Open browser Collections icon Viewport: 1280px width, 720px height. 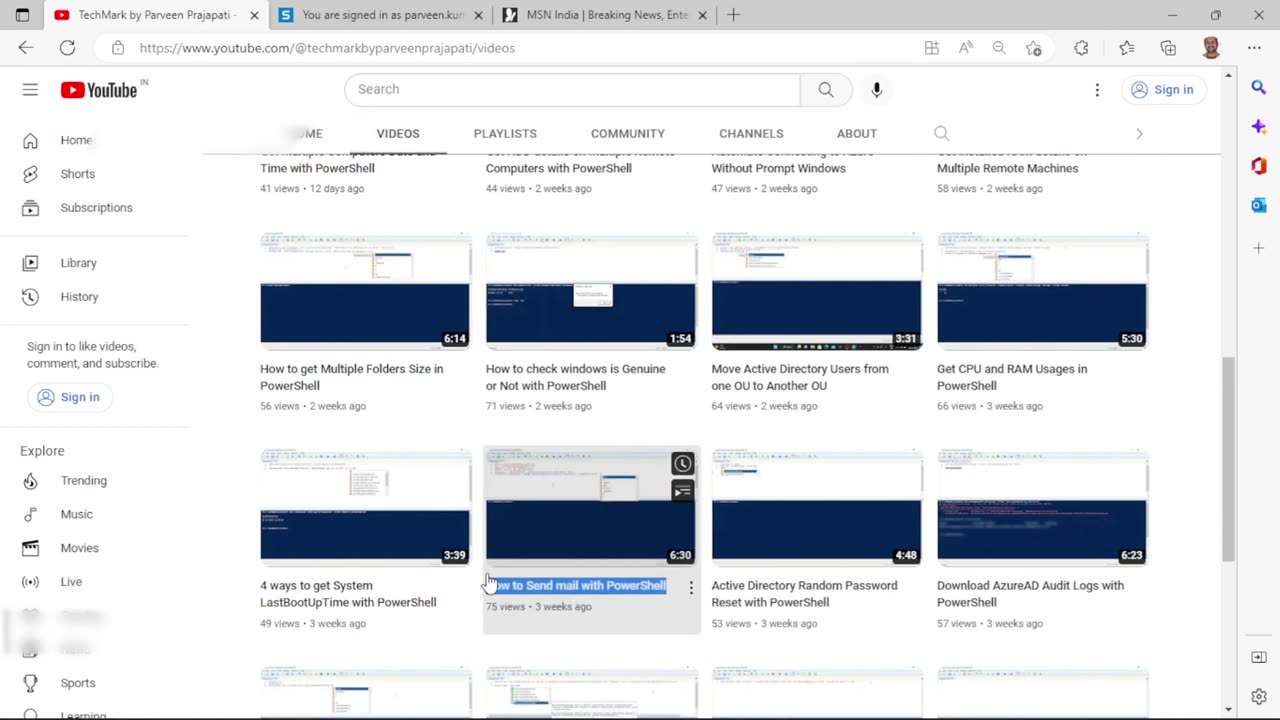1168,48
